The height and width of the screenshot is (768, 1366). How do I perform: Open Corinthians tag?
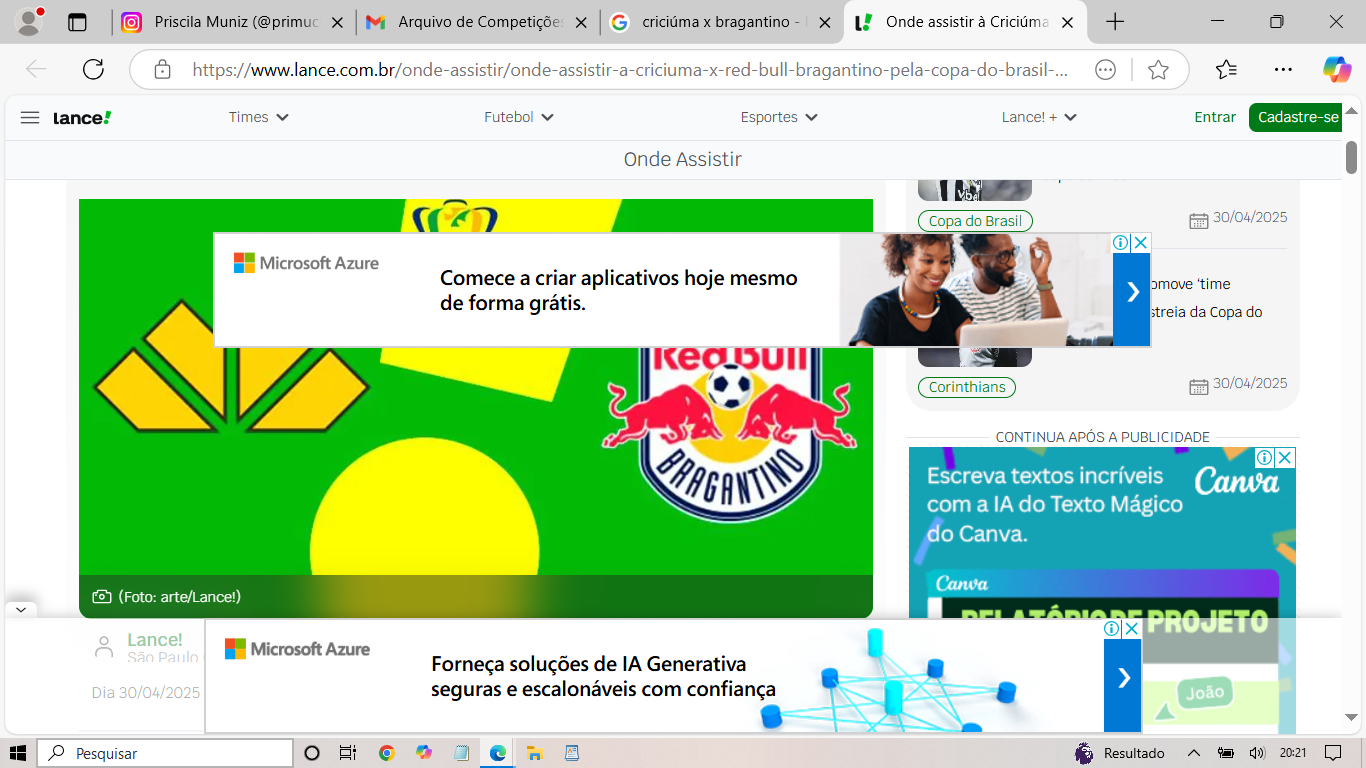(x=967, y=387)
